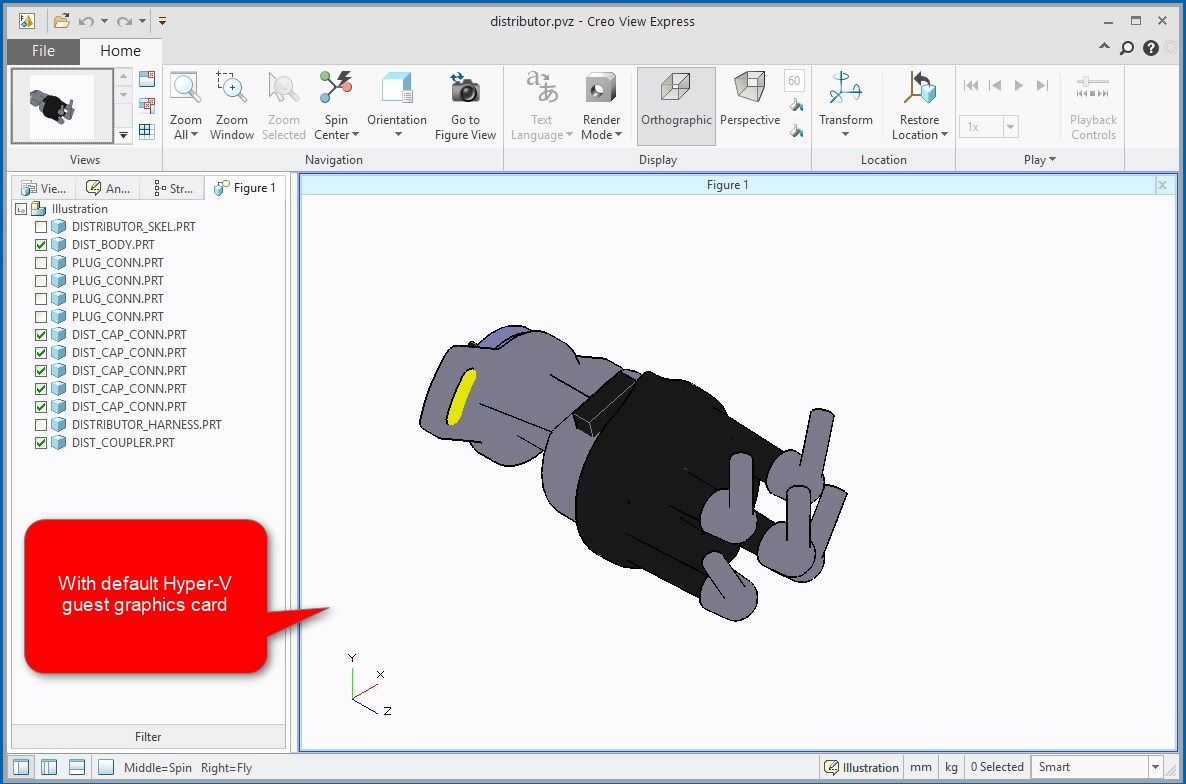Open the Redo history dropdown arrow
The image size is (1186, 784).
142,22
